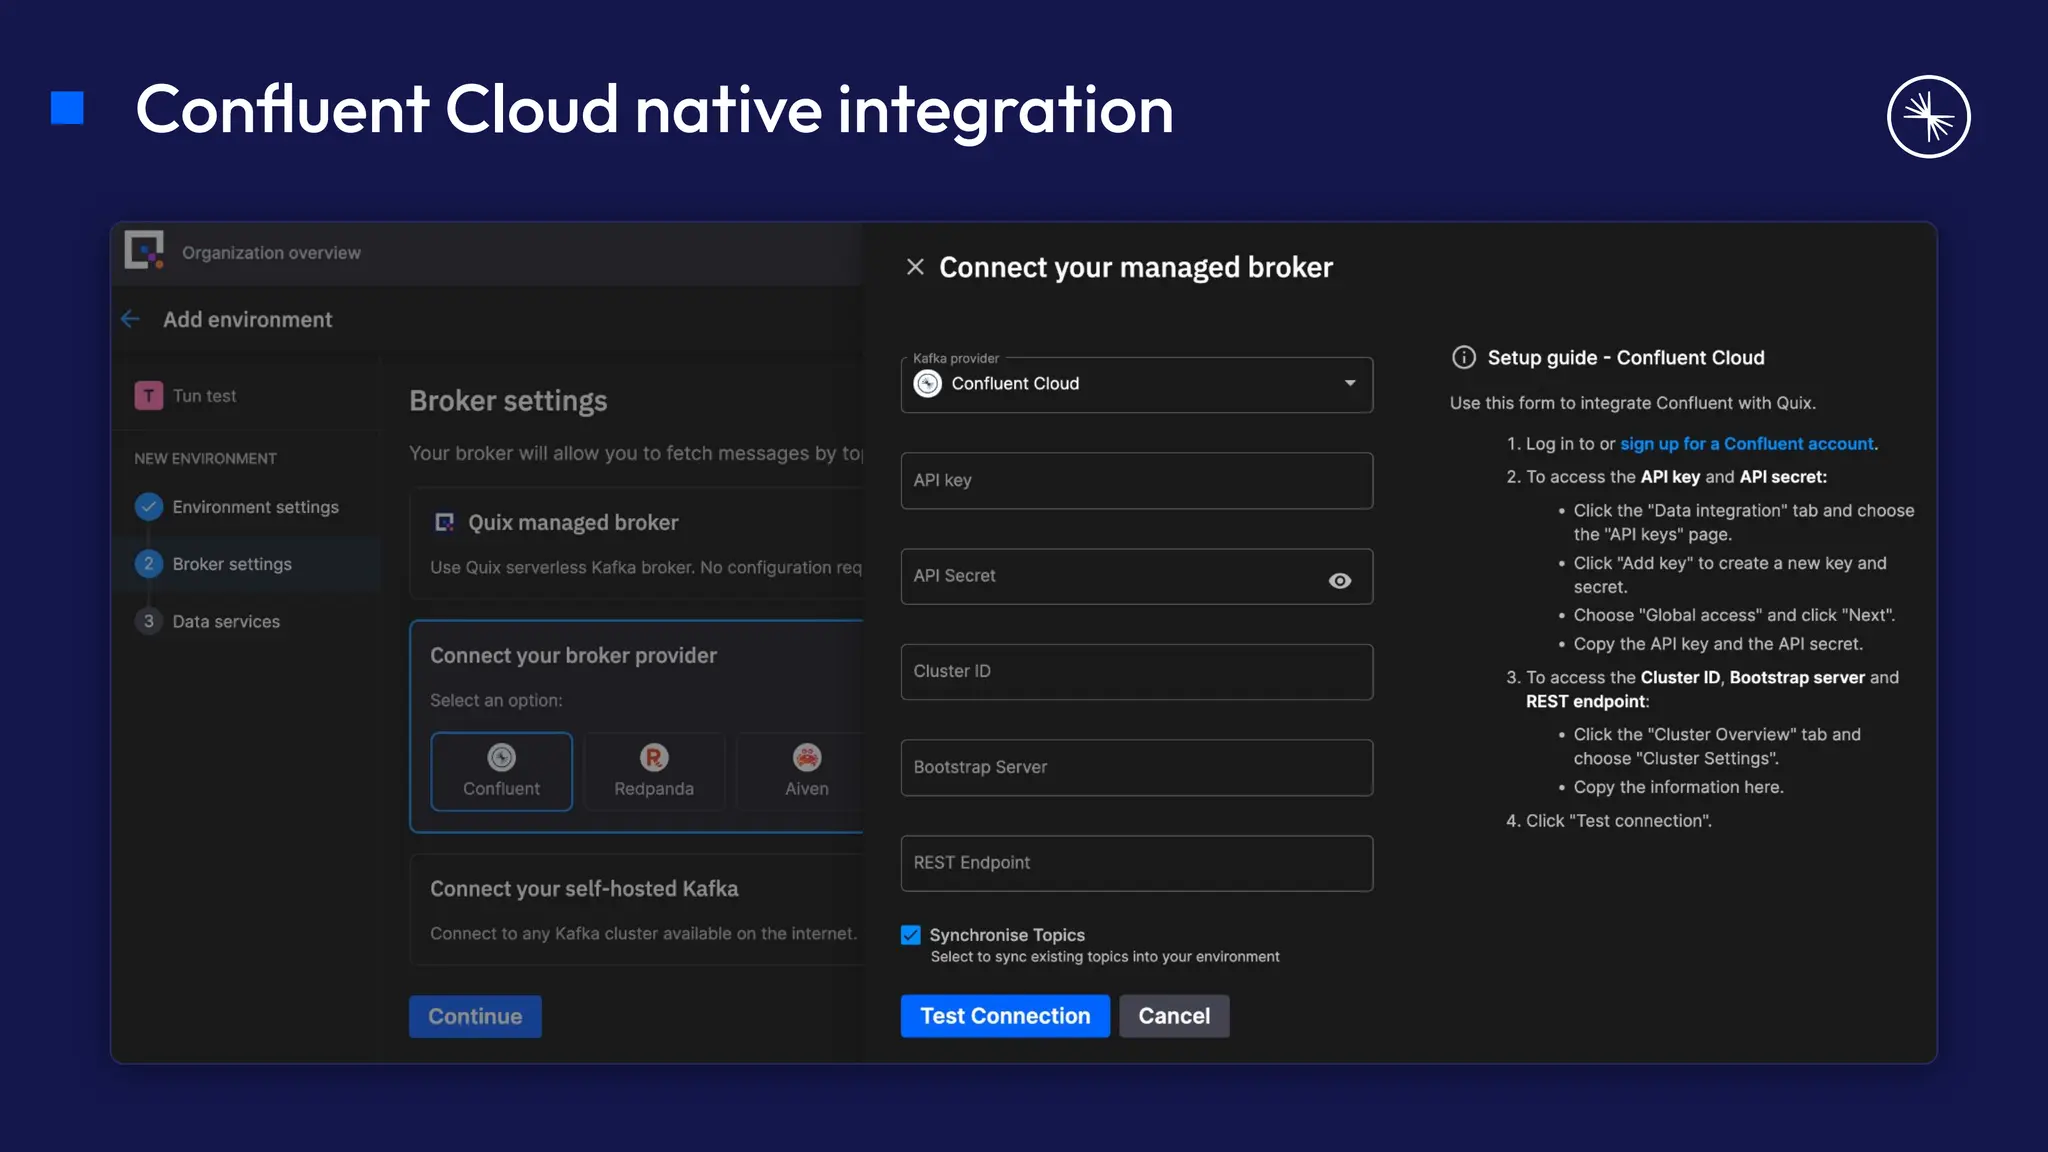Select the Redpanda provider option
The width and height of the screenshot is (2048, 1152).
(x=654, y=771)
